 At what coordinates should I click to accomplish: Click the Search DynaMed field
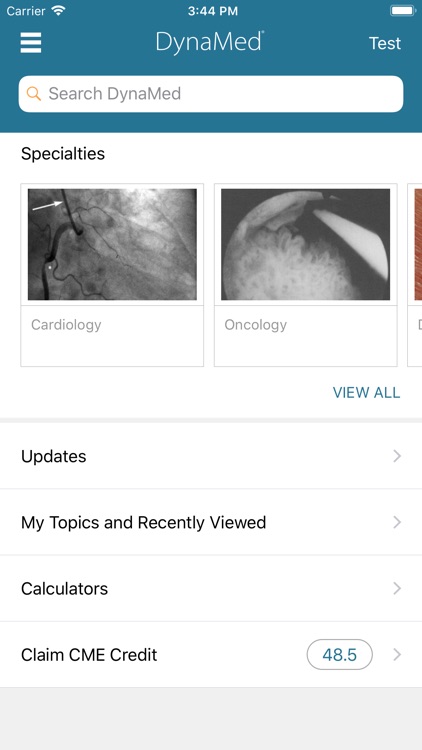click(x=211, y=94)
